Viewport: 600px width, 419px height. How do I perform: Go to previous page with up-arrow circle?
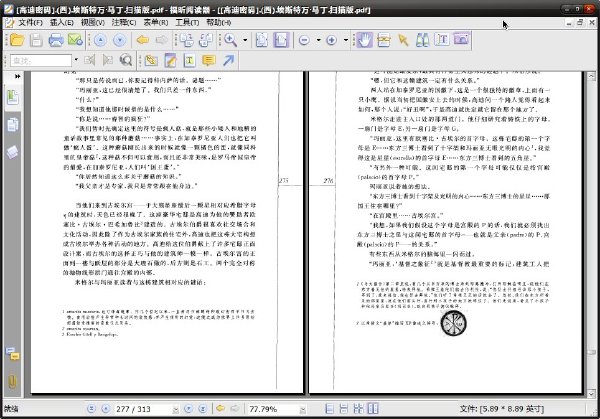(x=100, y=40)
